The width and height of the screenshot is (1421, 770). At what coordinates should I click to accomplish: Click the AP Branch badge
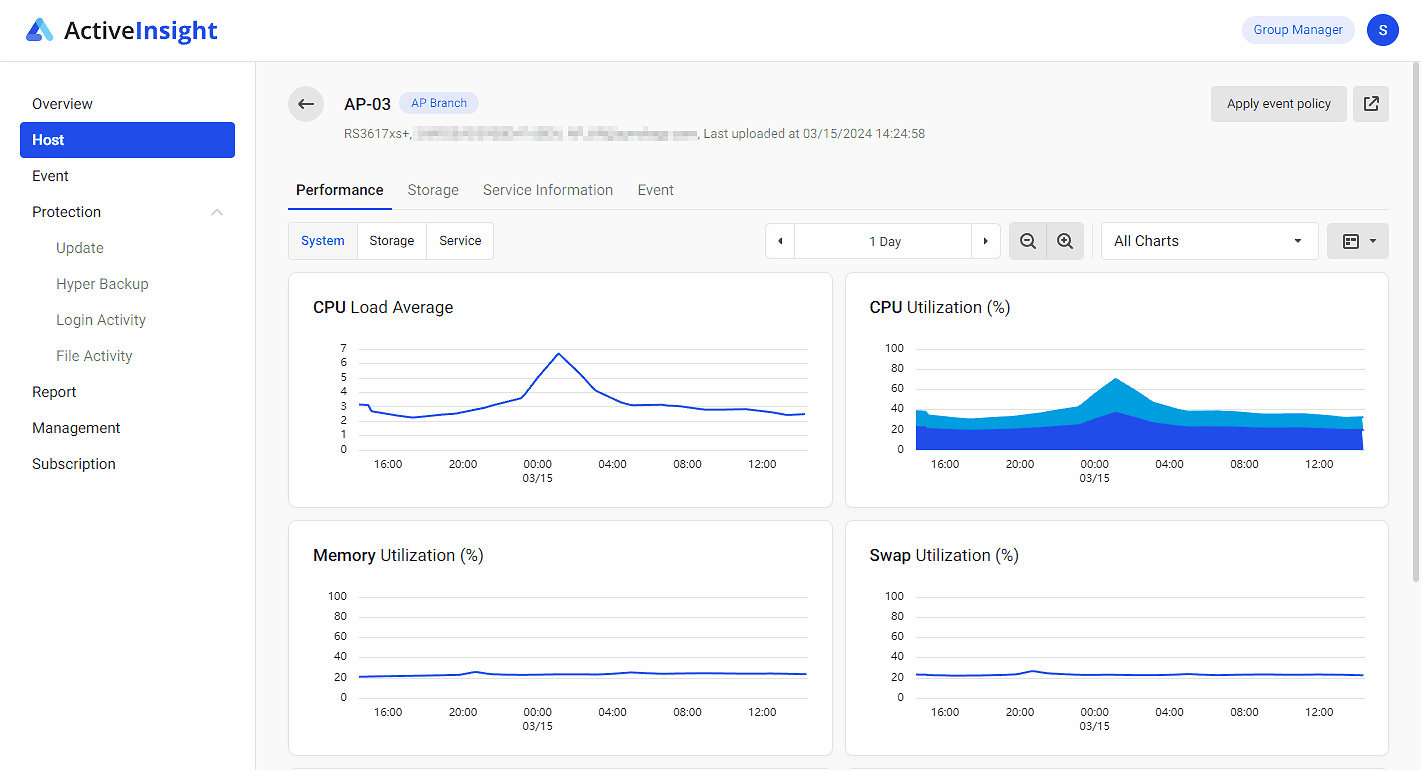click(x=438, y=102)
